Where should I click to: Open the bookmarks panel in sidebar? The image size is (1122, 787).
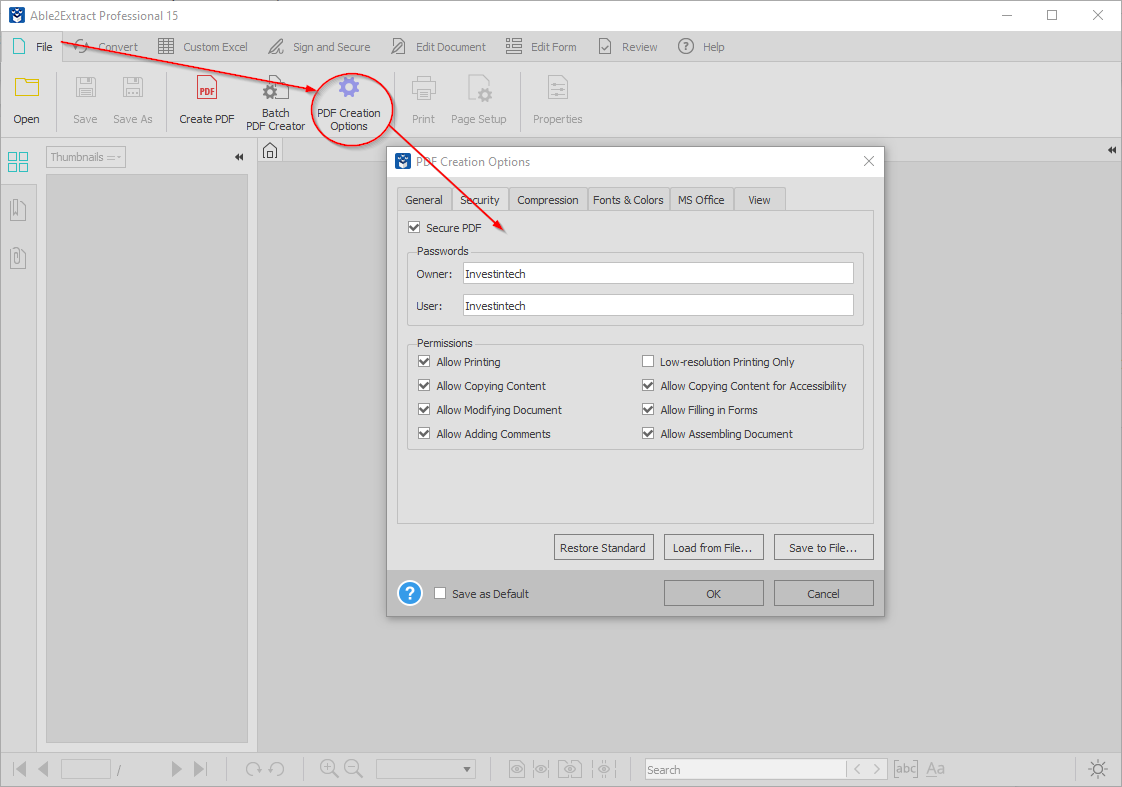[x=18, y=210]
